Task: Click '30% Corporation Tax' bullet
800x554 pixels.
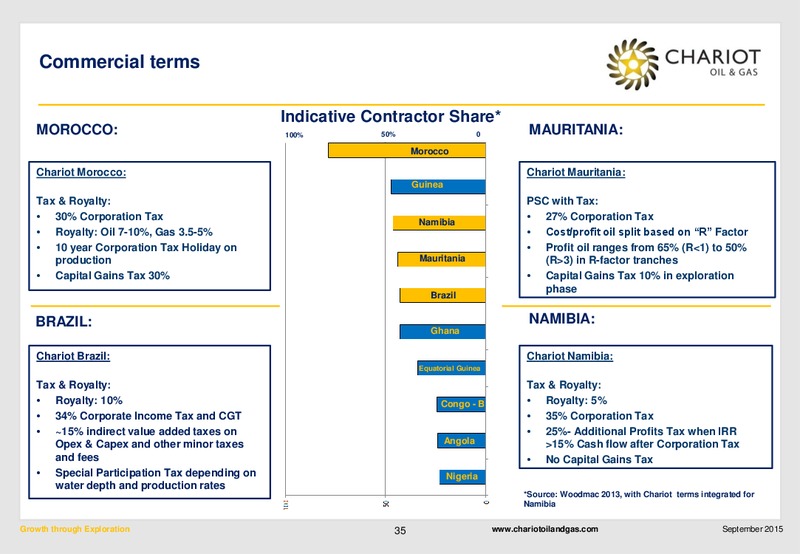Action: click(109, 216)
